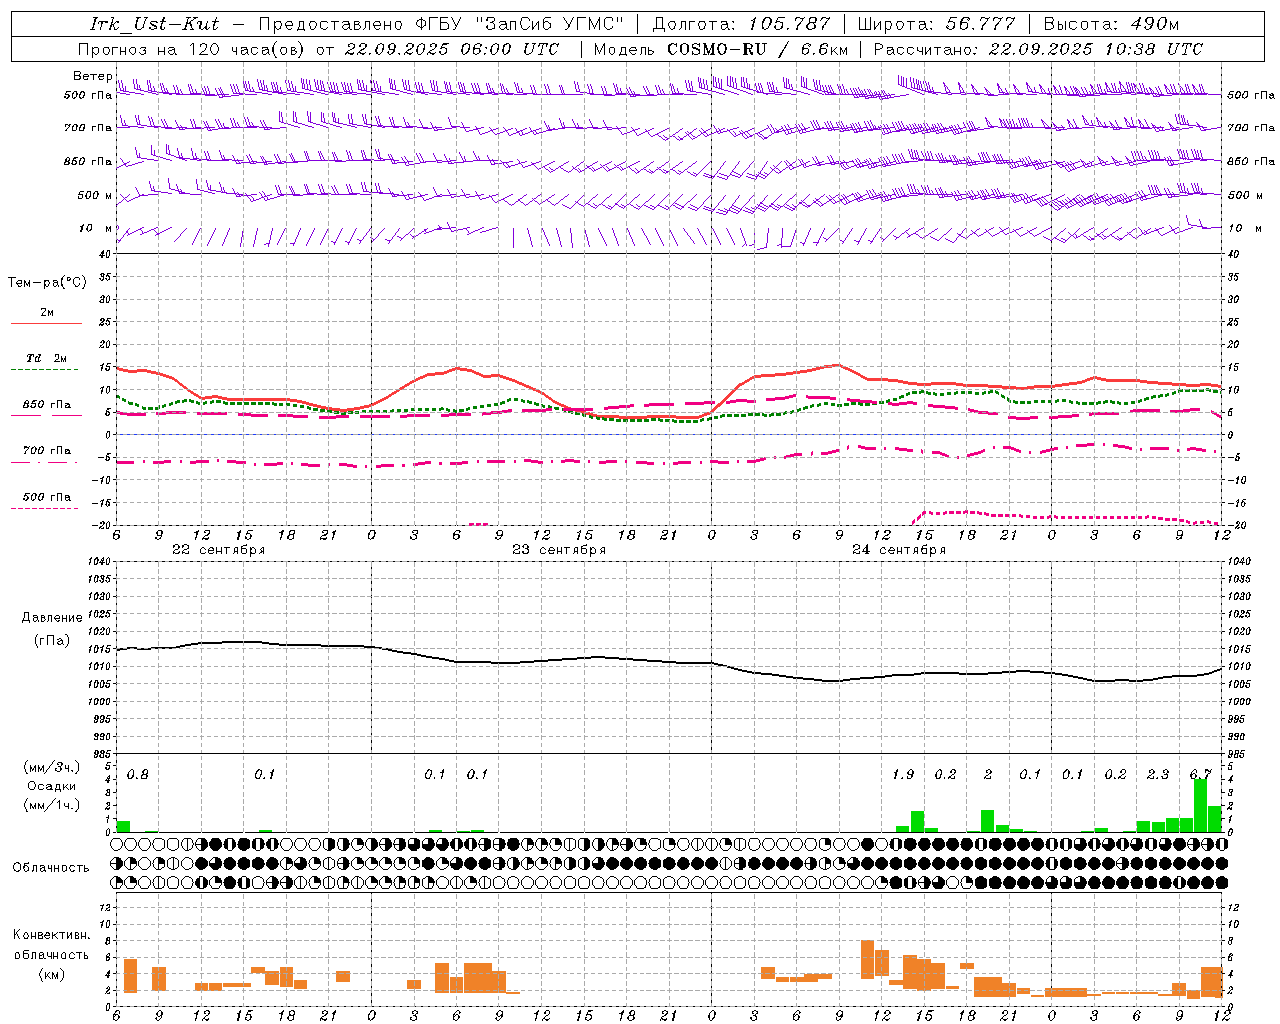Click the Td 2м legend label
Viewport: 1280px width, 1024px height.
pos(46,358)
